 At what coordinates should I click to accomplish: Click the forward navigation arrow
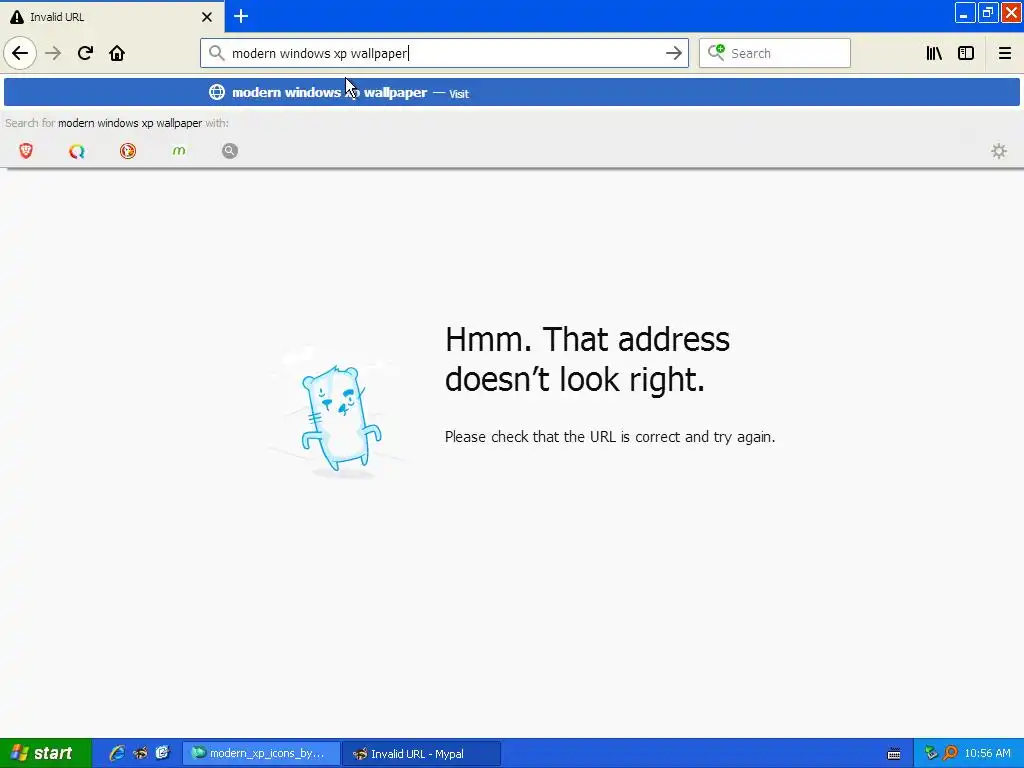[x=53, y=53]
